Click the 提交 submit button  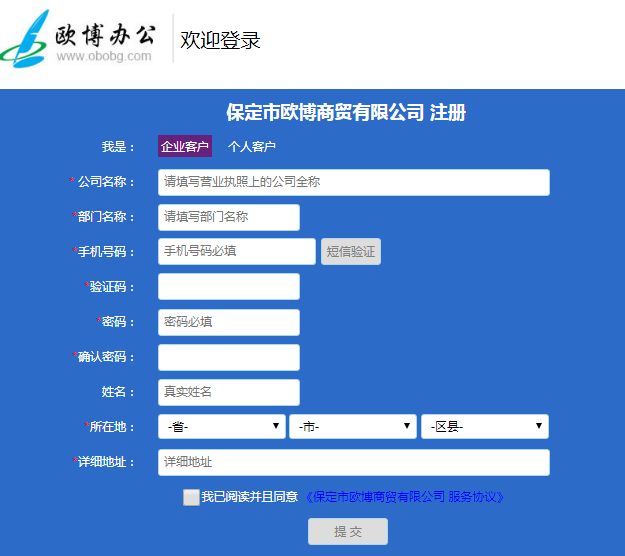point(348,531)
